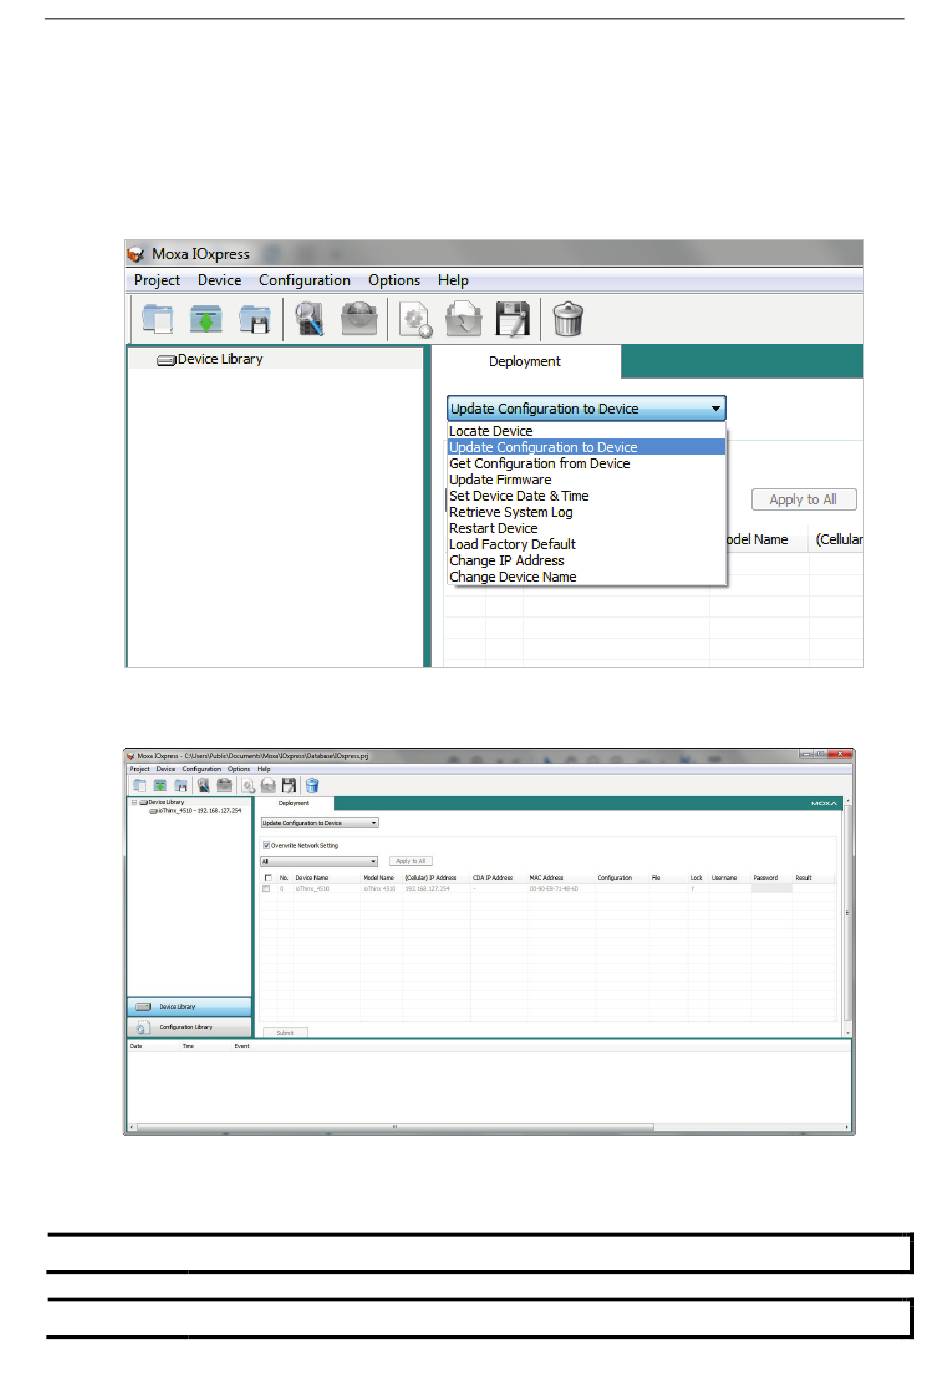Viewport: 950px width, 1387px height.
Task: Open the Options menu in enlarged menu bar
Action: [x=393, y=280]
